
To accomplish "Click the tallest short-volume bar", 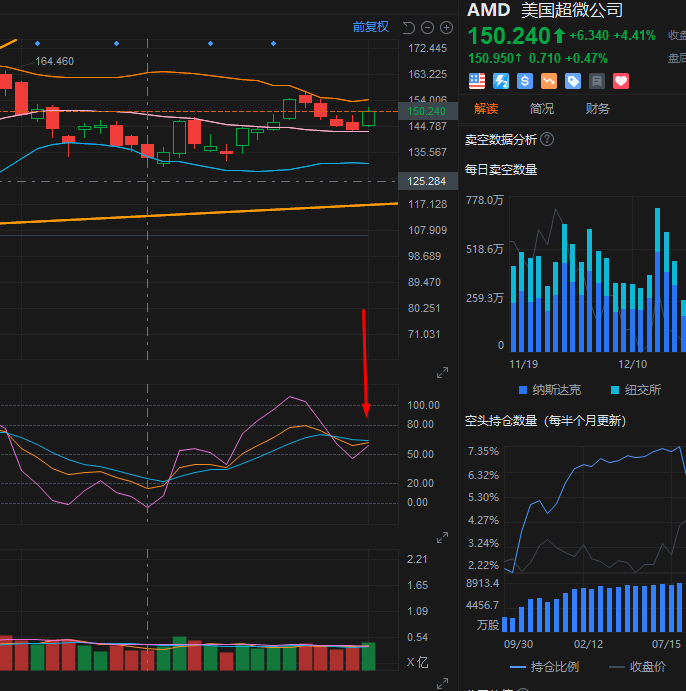I will click(657, 280).
